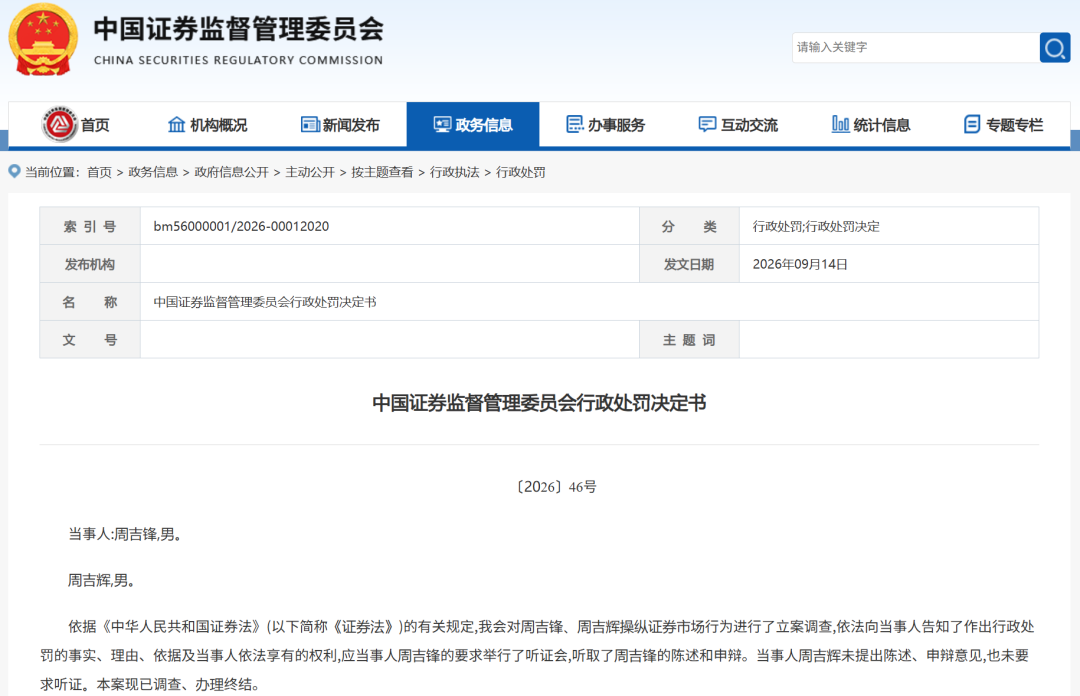Click the newspaper icon beside 新闻发布

[310, 125]
